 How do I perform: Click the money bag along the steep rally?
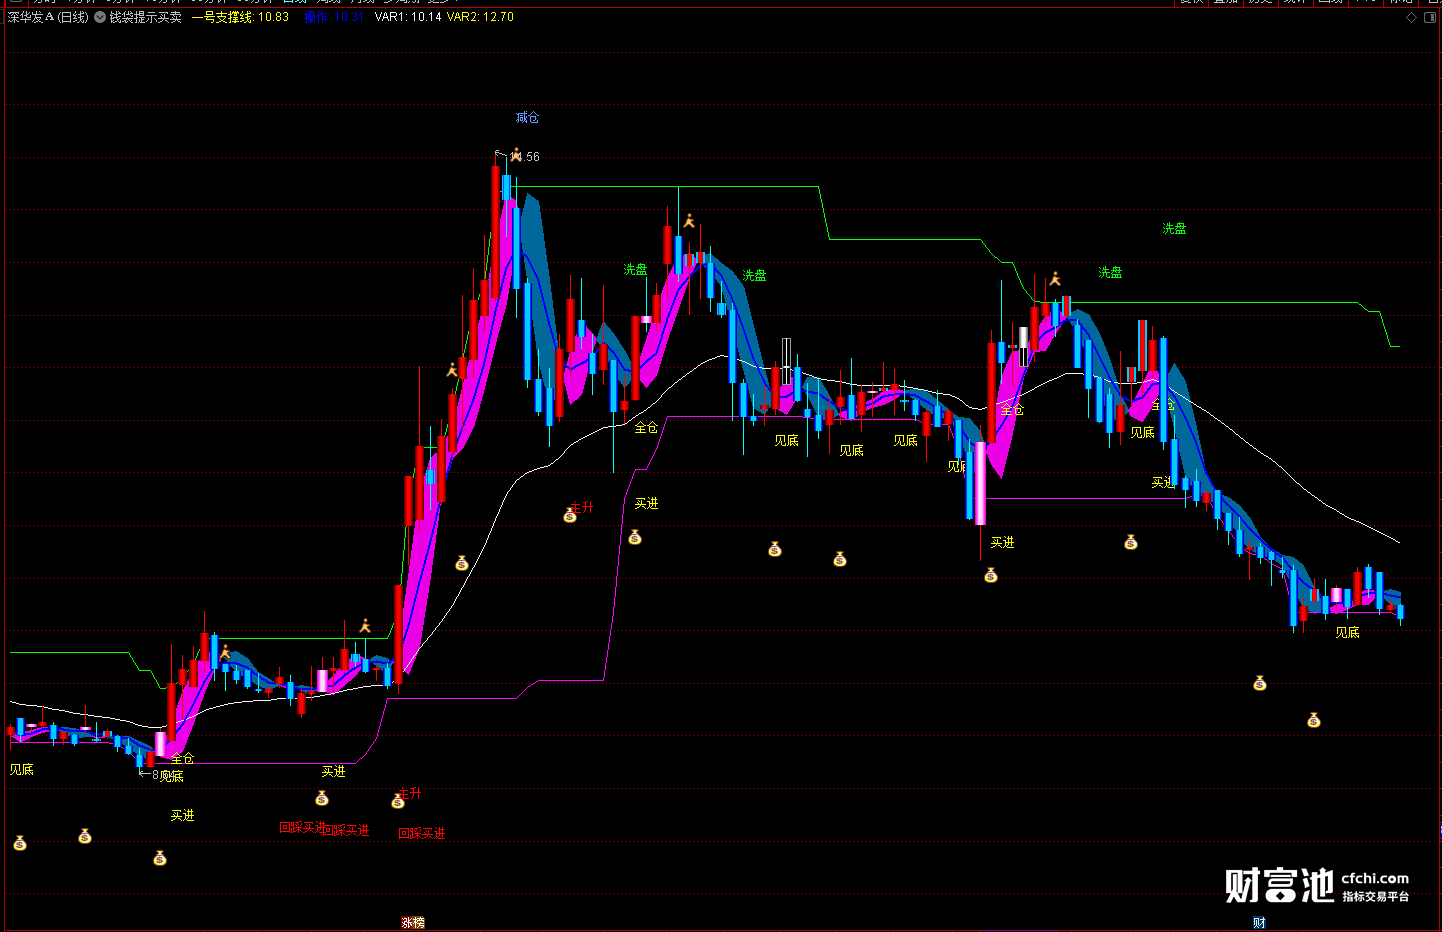(x=462, y=564)
